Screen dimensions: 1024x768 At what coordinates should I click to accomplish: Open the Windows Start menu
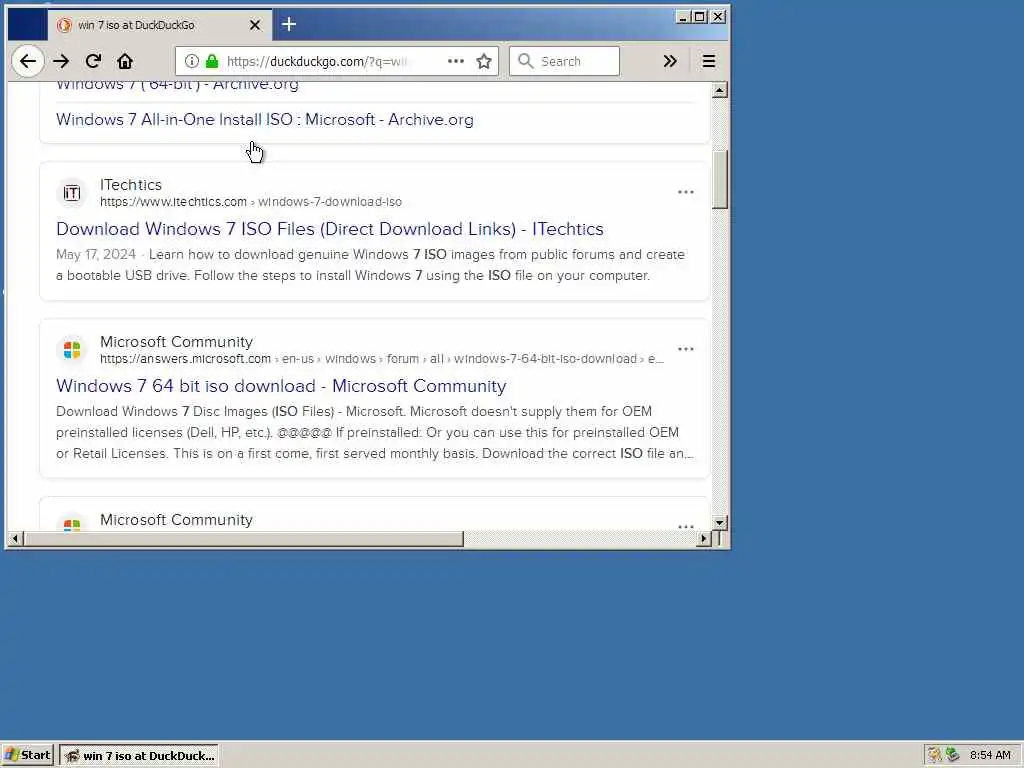tap(27, 755)
